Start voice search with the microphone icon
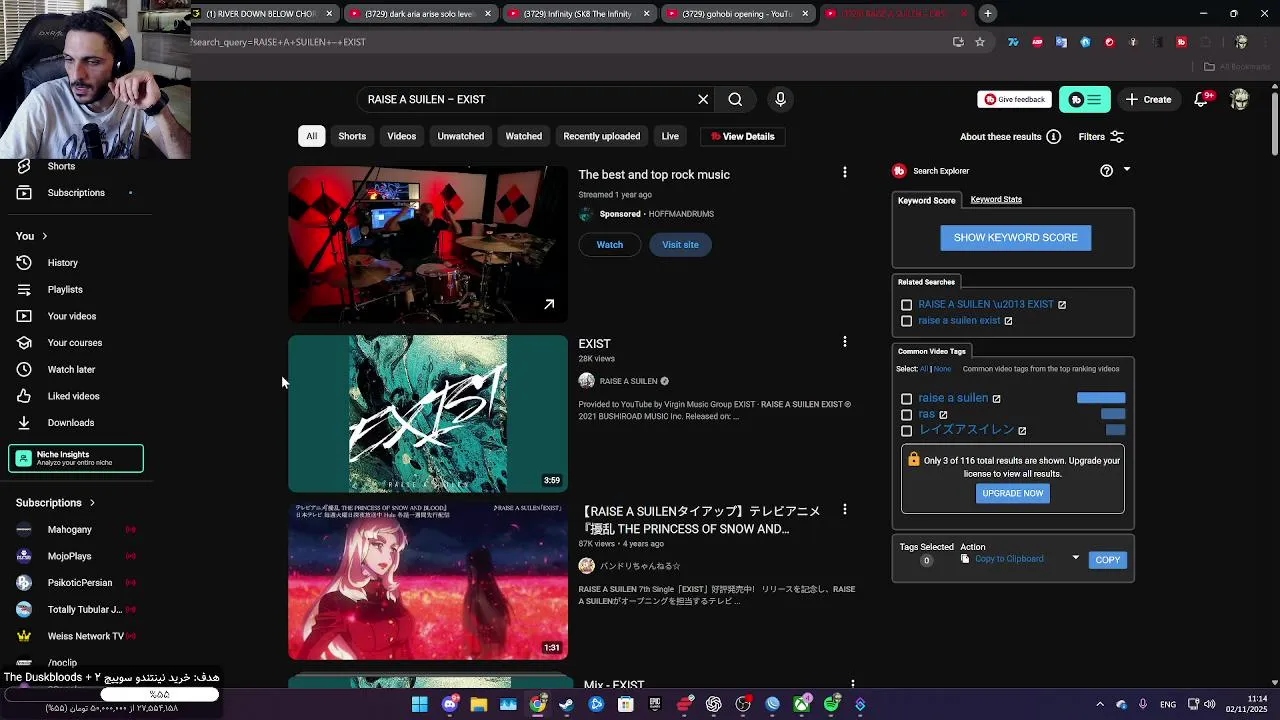 click(781, 99)
